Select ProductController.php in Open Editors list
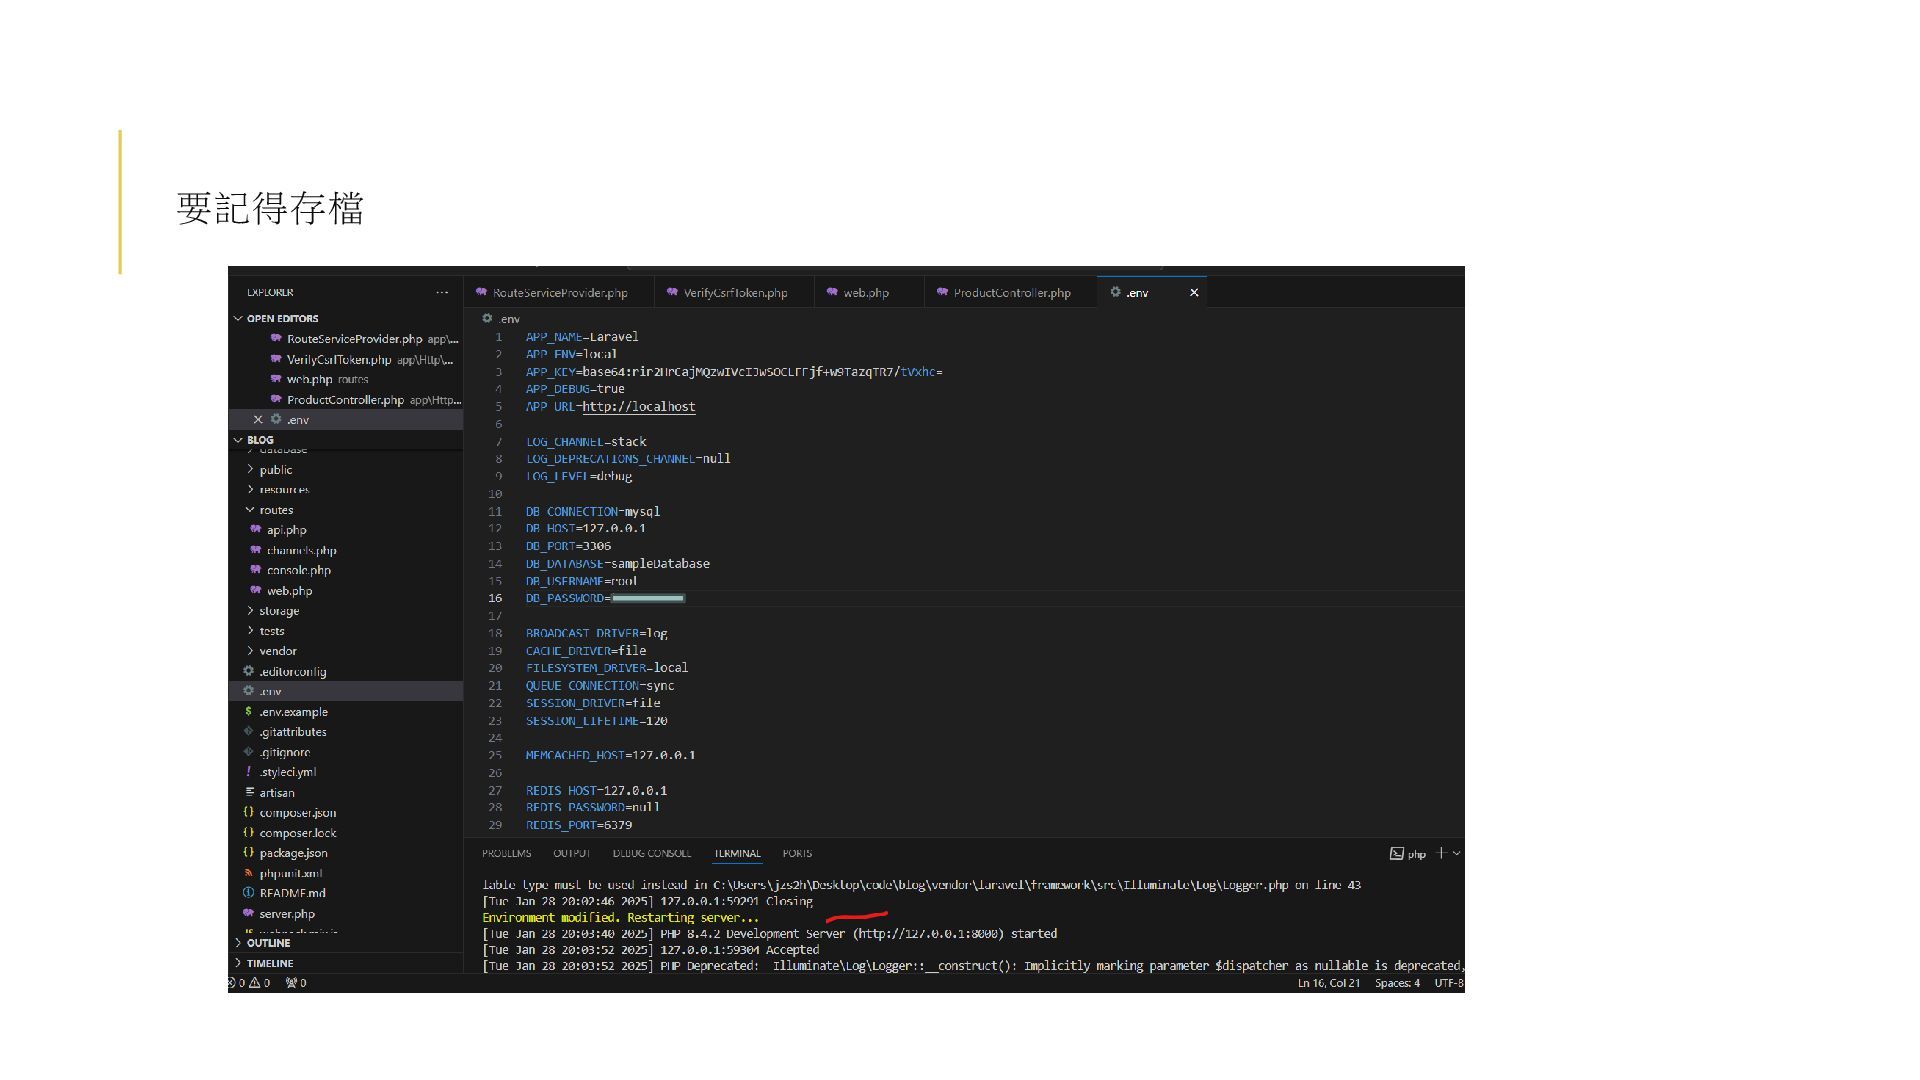 (x=346, y=400)
